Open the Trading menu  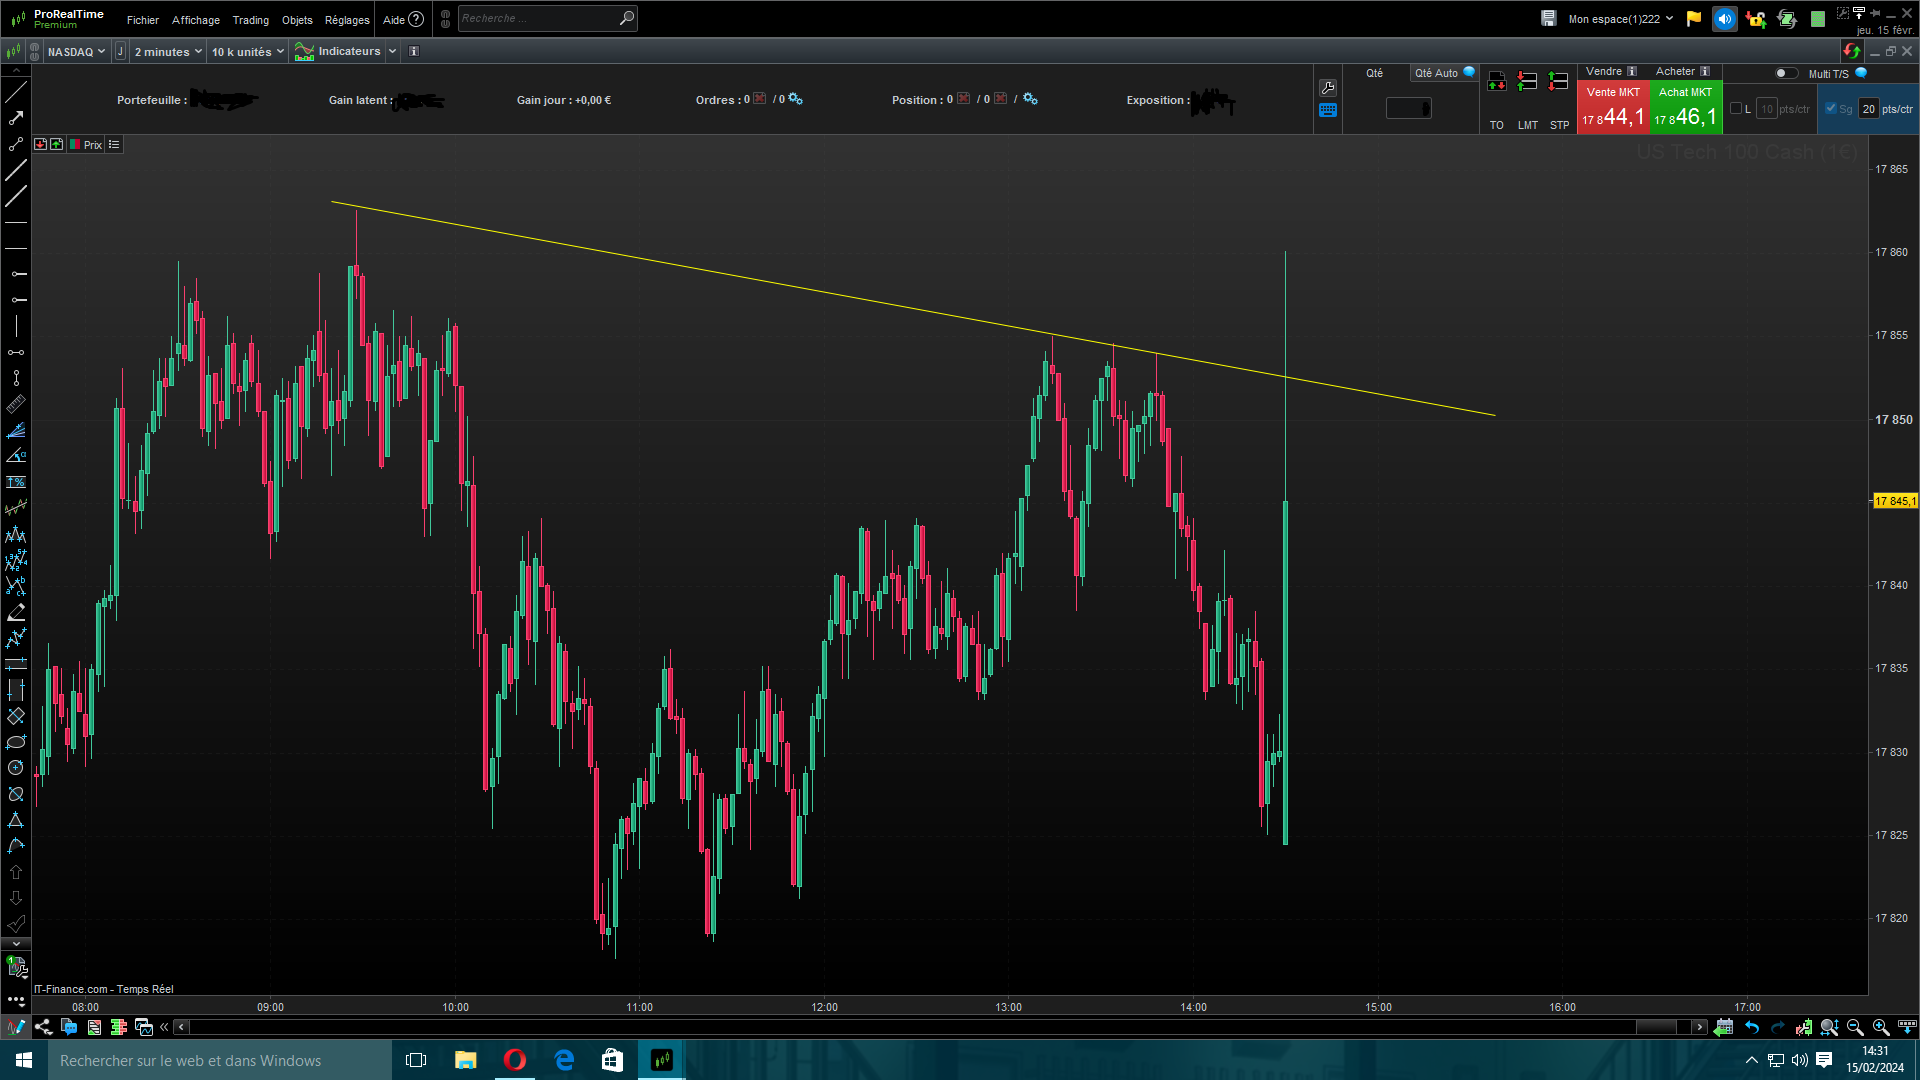pos(250,20)
